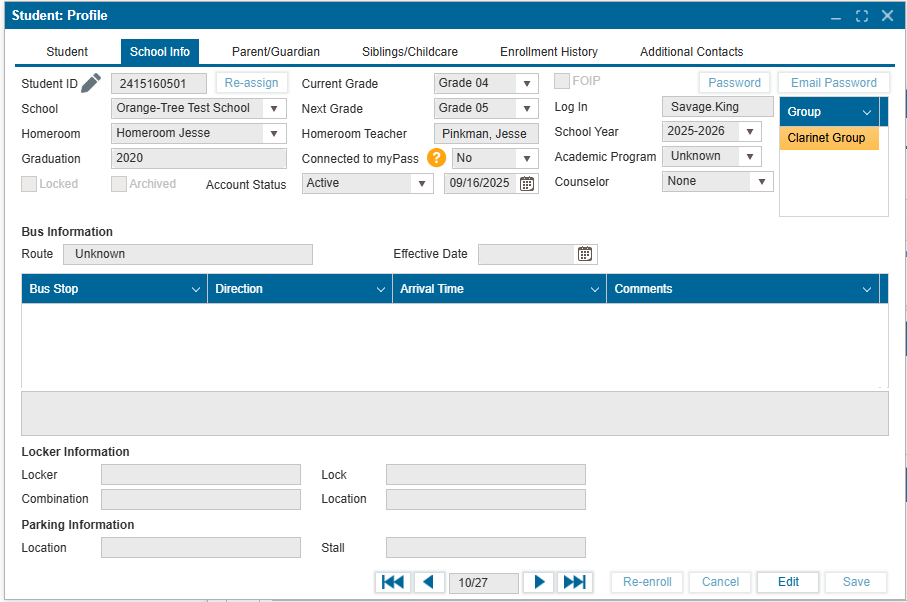Open the School Year dropdown
This screenshot has height=602, width=907.
749,131
